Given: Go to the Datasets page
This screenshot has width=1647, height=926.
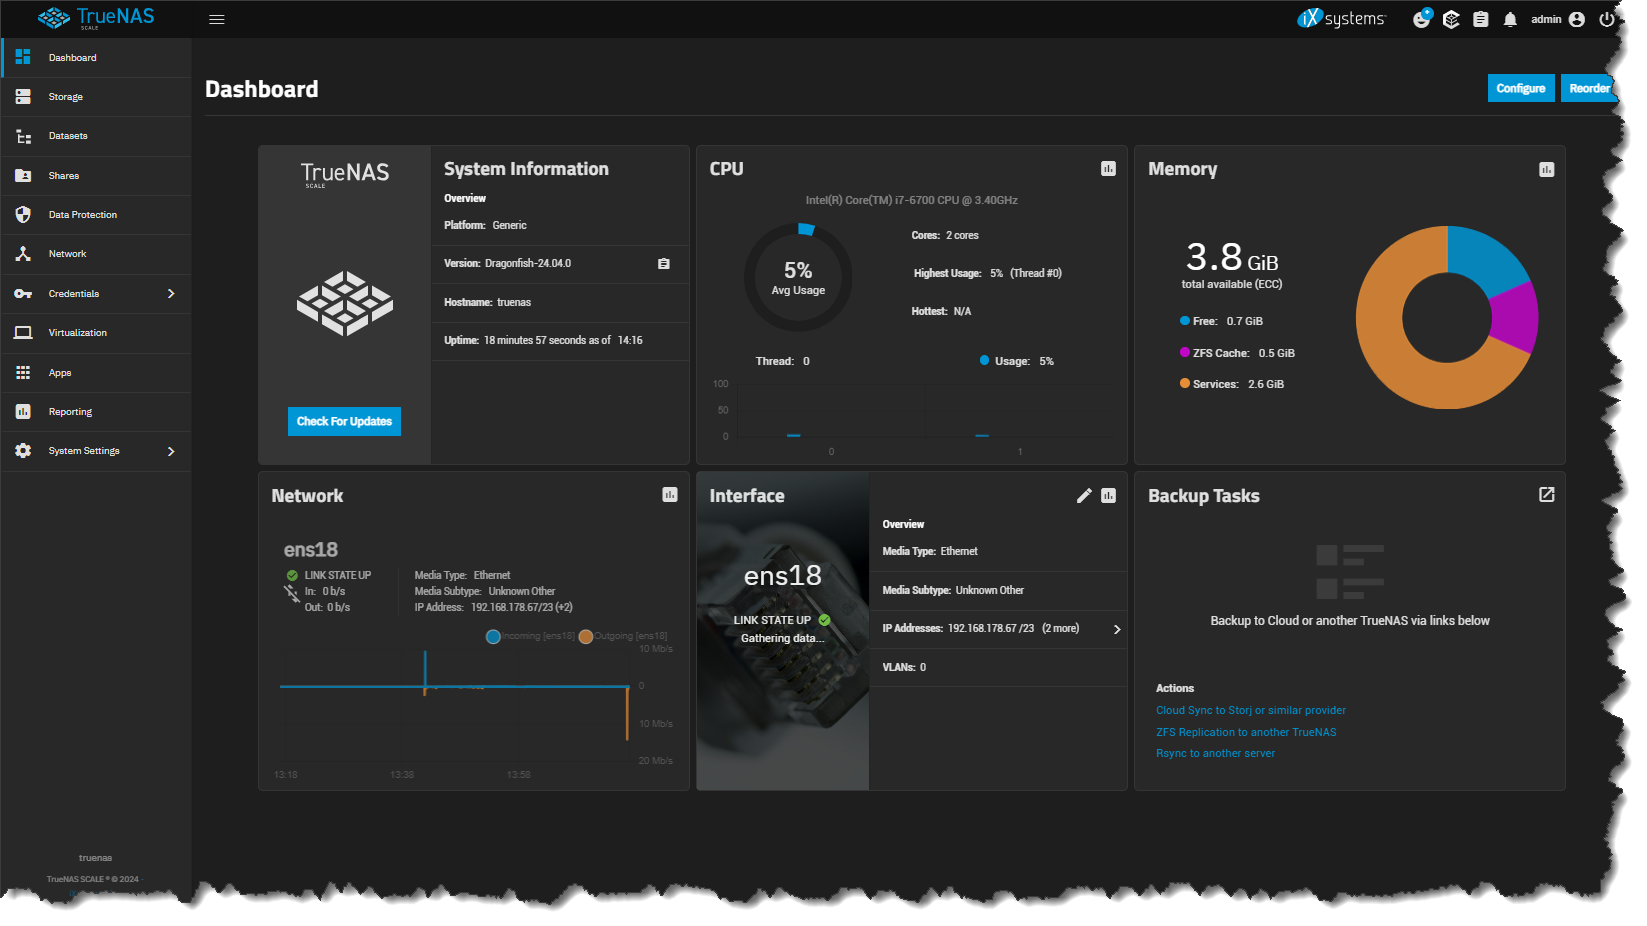Looking at the screenshot, I should pyautogui.click(x=96, y=136).
